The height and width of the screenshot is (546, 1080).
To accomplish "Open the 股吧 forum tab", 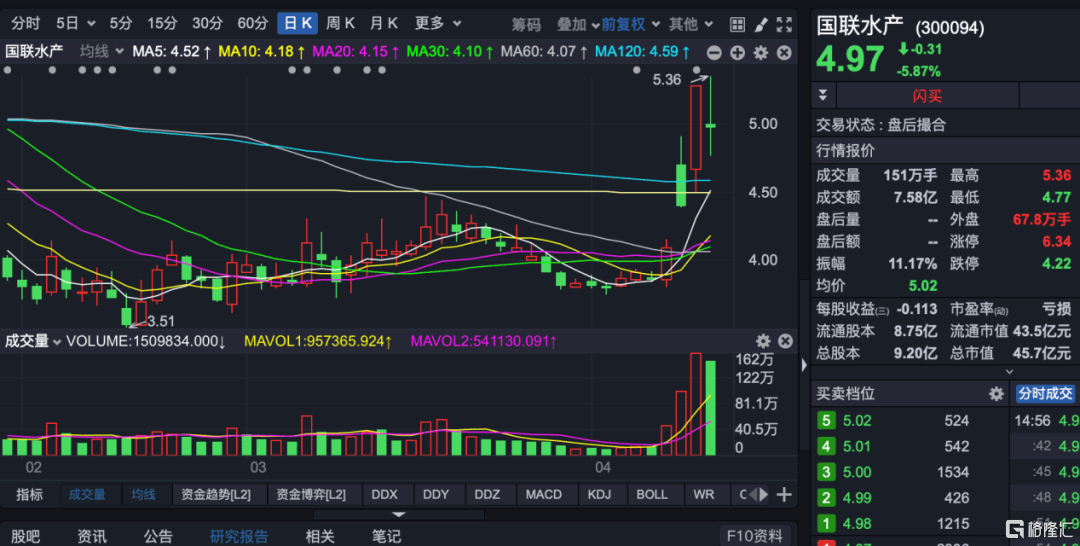I will click(25, 536).
